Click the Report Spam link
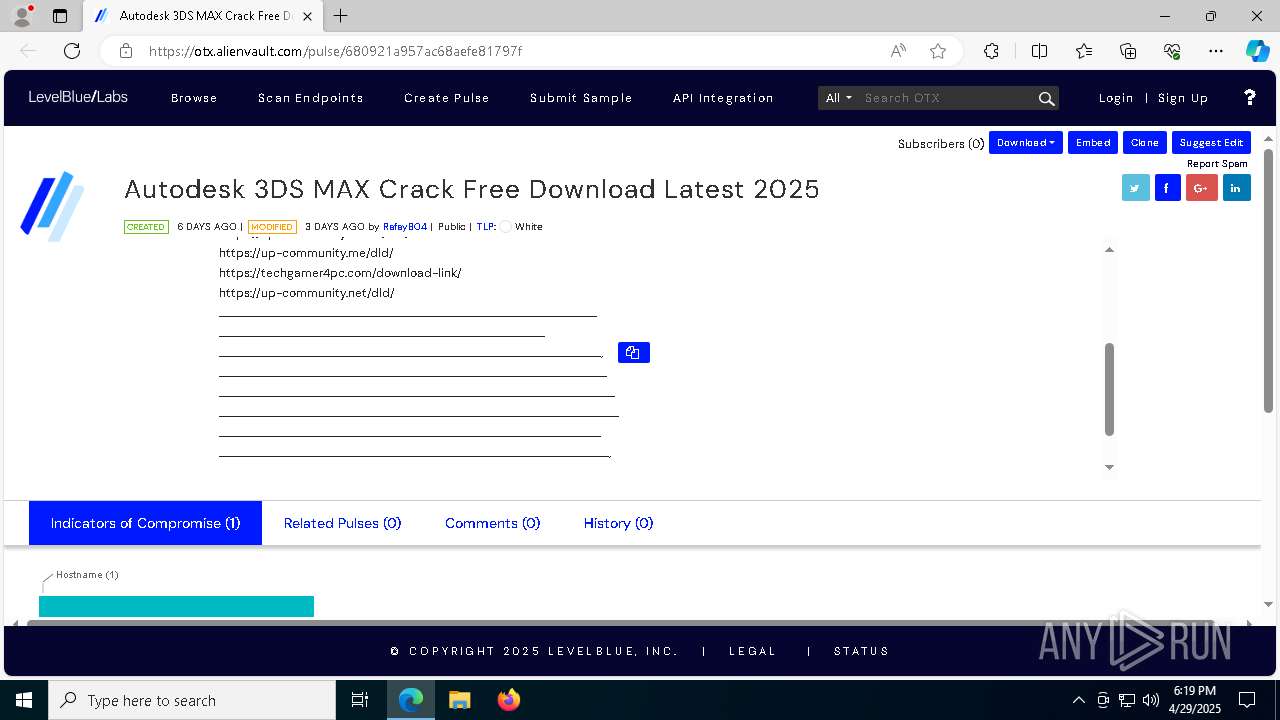The image size is (1280, 720). 1217,164
